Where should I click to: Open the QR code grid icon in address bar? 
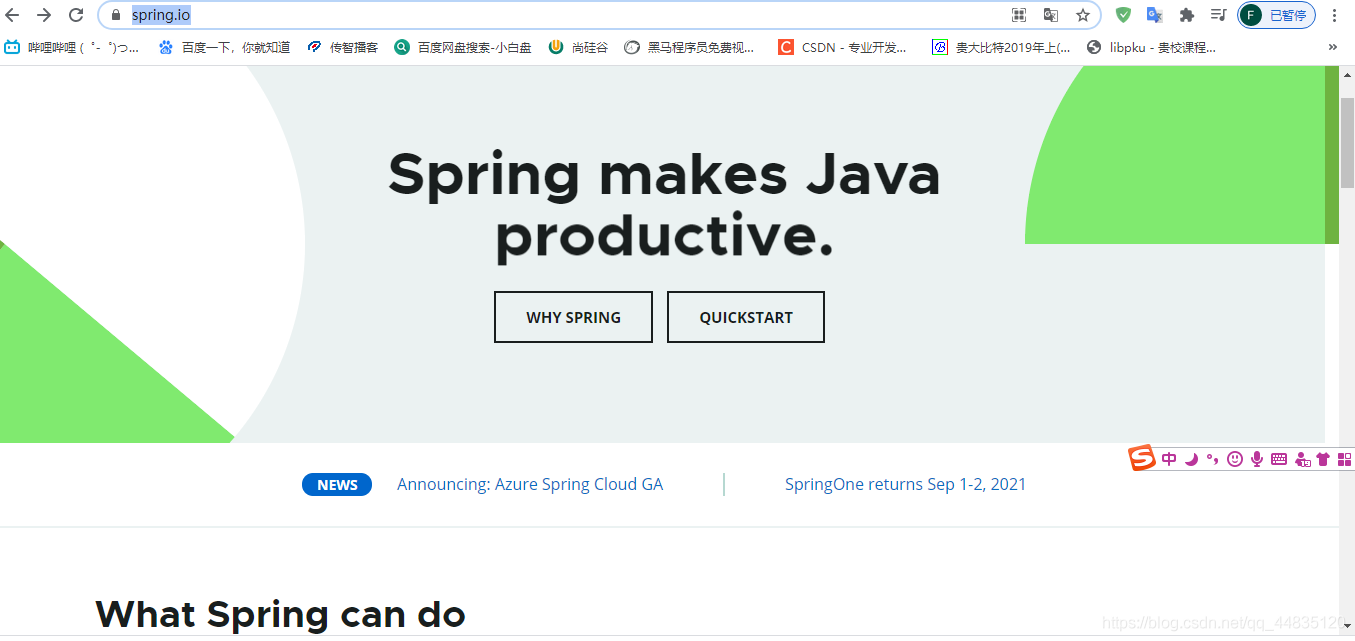(1019, 15)
